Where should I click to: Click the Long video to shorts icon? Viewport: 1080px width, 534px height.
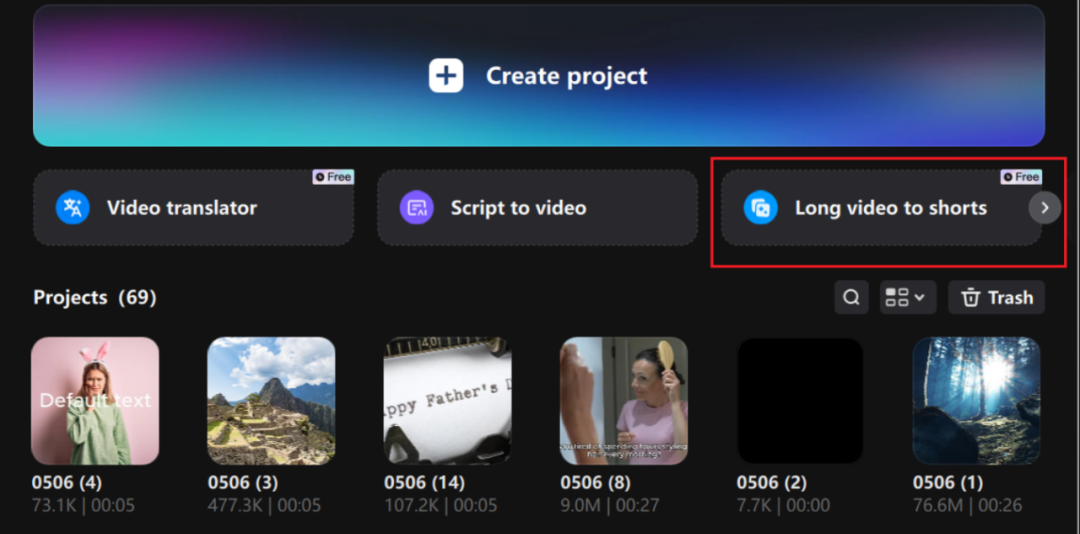(761, 208)
